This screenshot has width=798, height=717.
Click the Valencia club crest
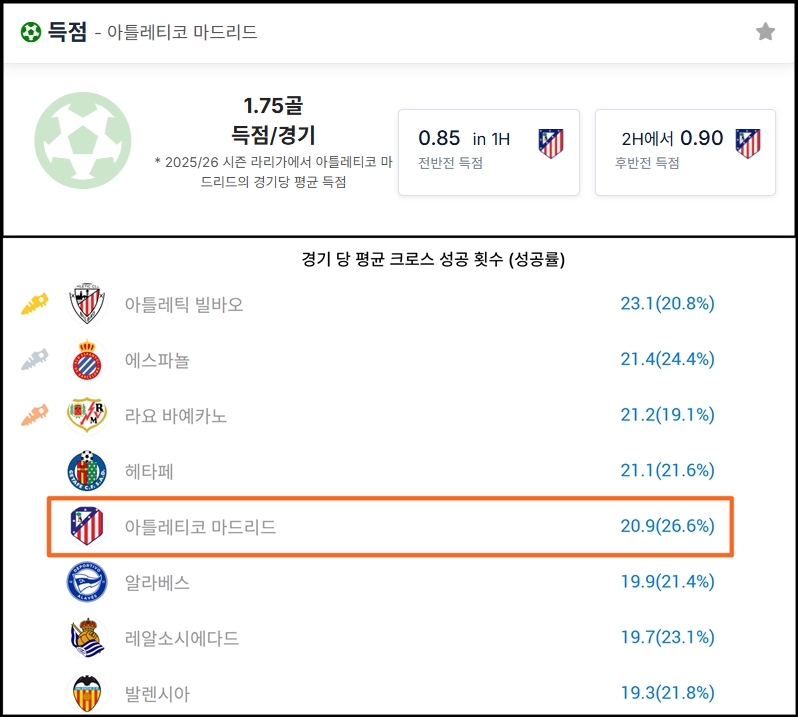click(86, 693)
